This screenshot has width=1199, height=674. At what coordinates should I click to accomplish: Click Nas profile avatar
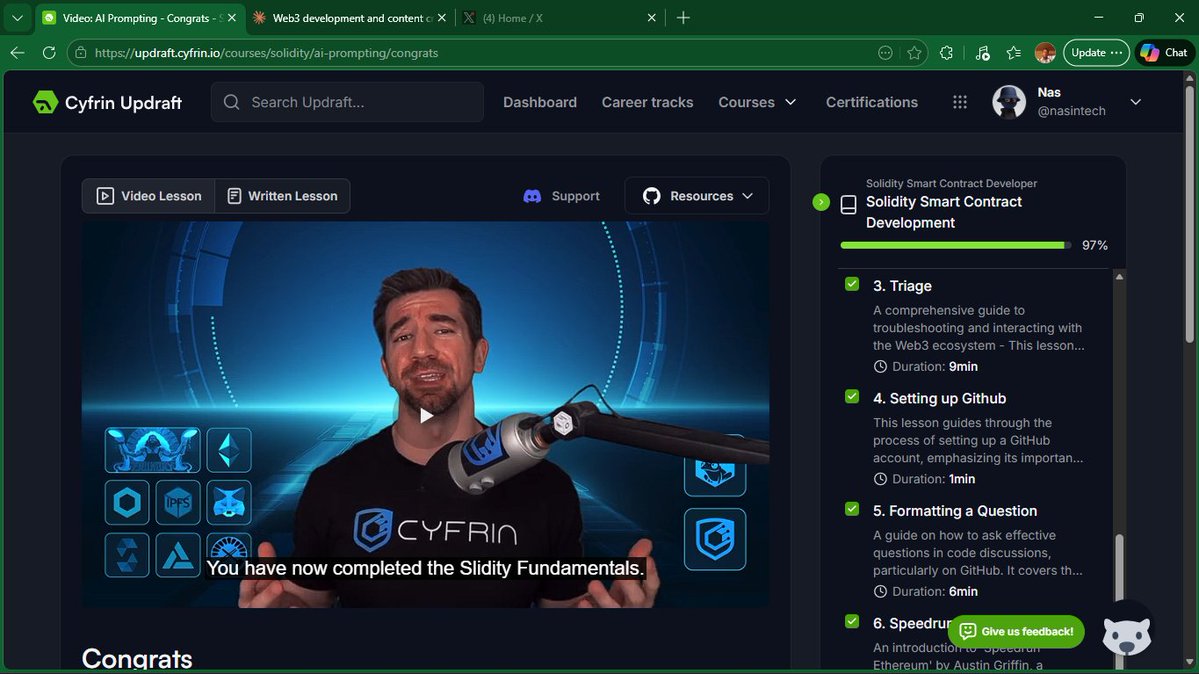coord(1009,102)
